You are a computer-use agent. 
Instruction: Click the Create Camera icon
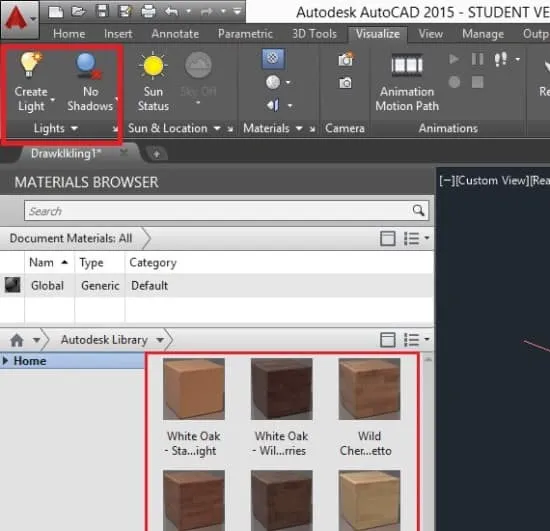coord(346,59)
